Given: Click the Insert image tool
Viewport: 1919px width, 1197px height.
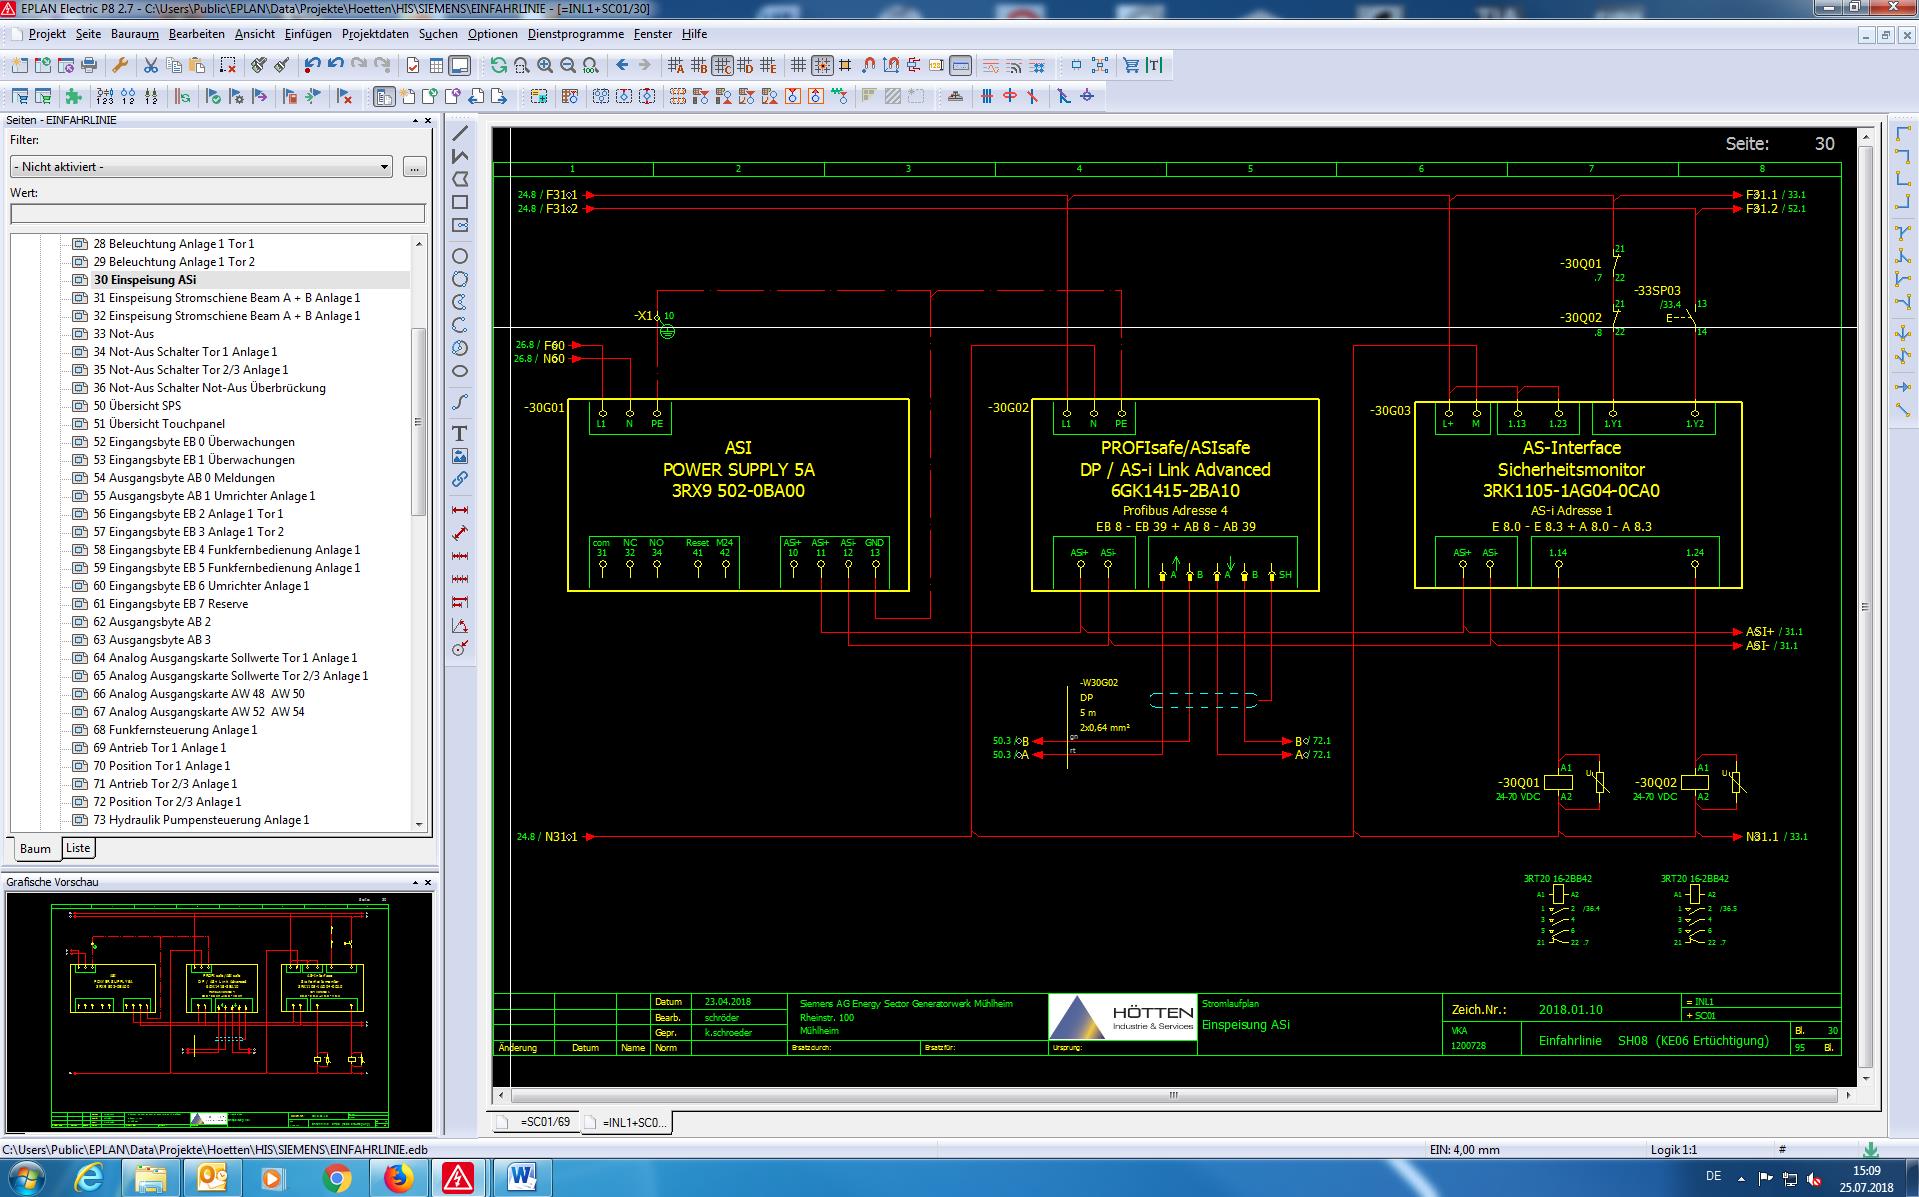Looking at the screenshot, I should click(460, 456).
